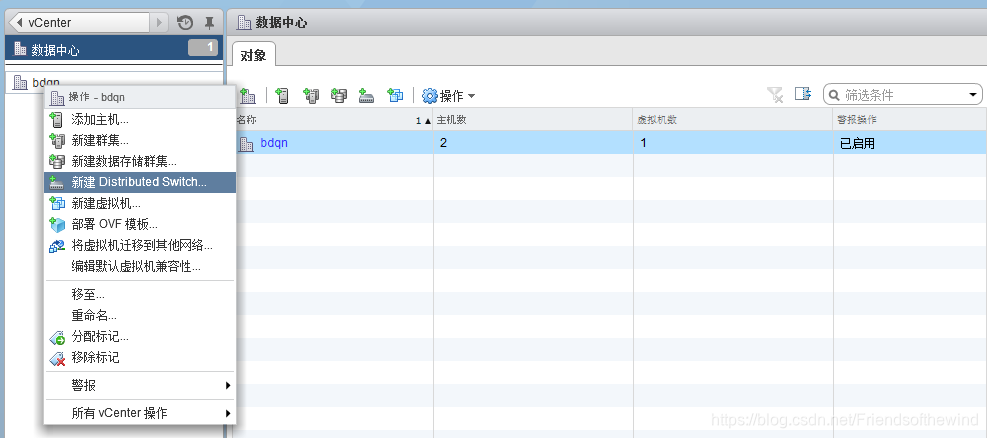Sort by 主机数 column header

point(533,120)
